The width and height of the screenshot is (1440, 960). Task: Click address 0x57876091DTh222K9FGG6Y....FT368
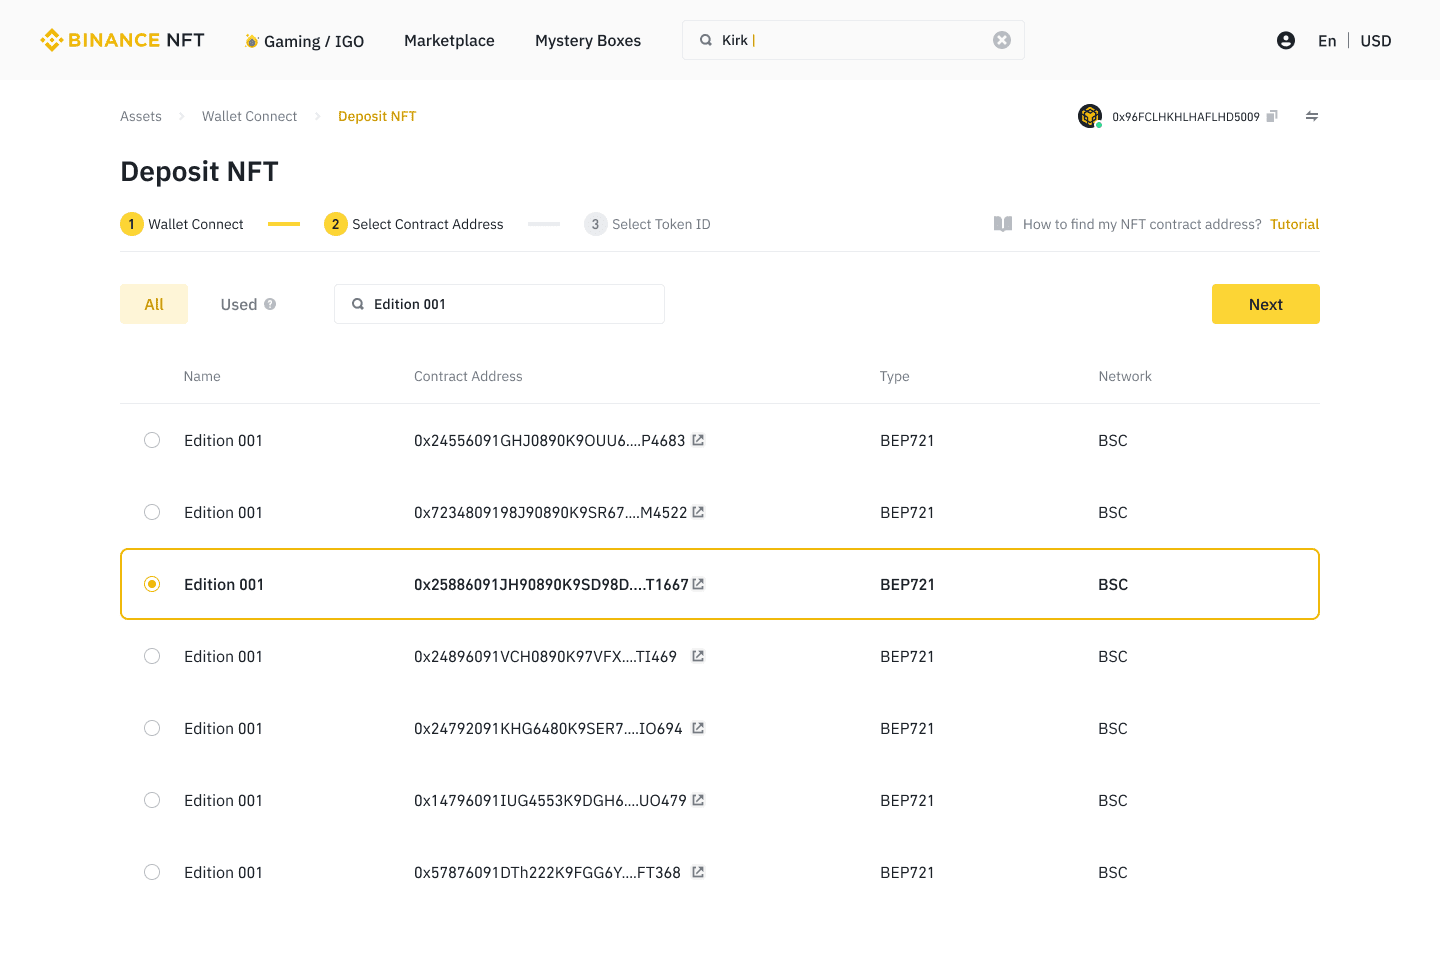click(x=547, y=872)
